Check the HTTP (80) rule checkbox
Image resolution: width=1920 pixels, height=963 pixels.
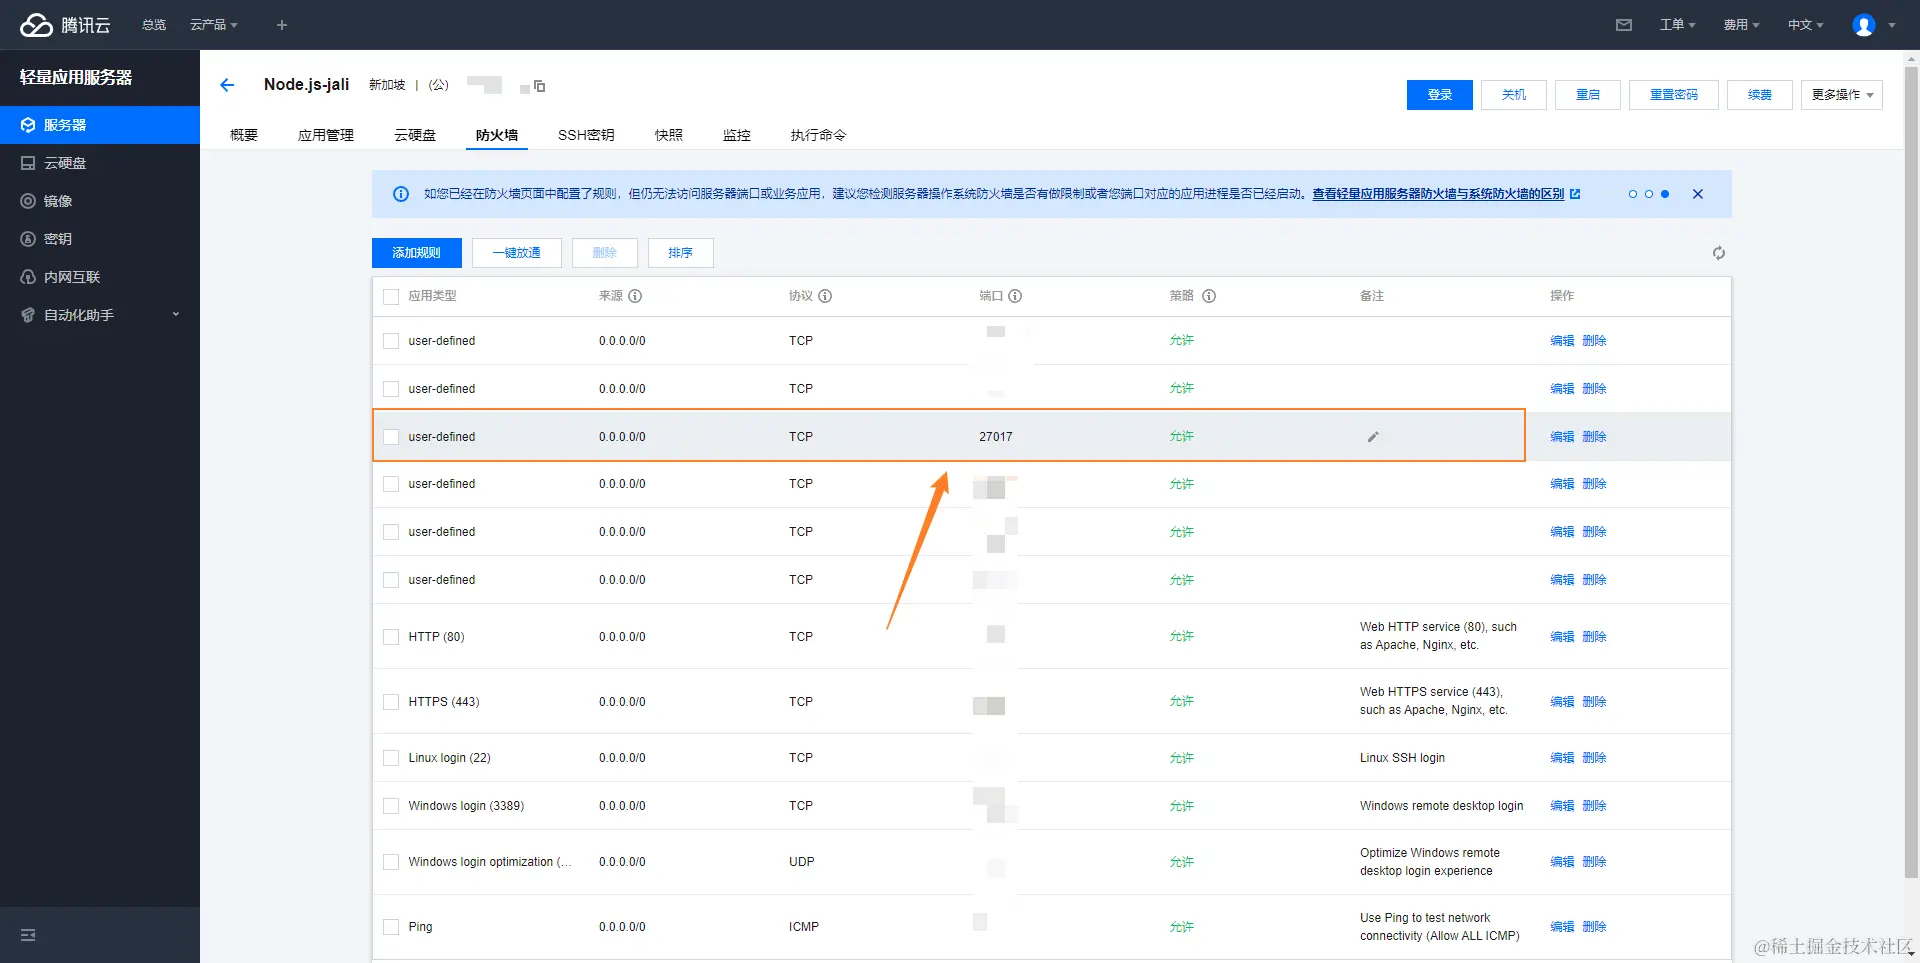click(391, 636)
